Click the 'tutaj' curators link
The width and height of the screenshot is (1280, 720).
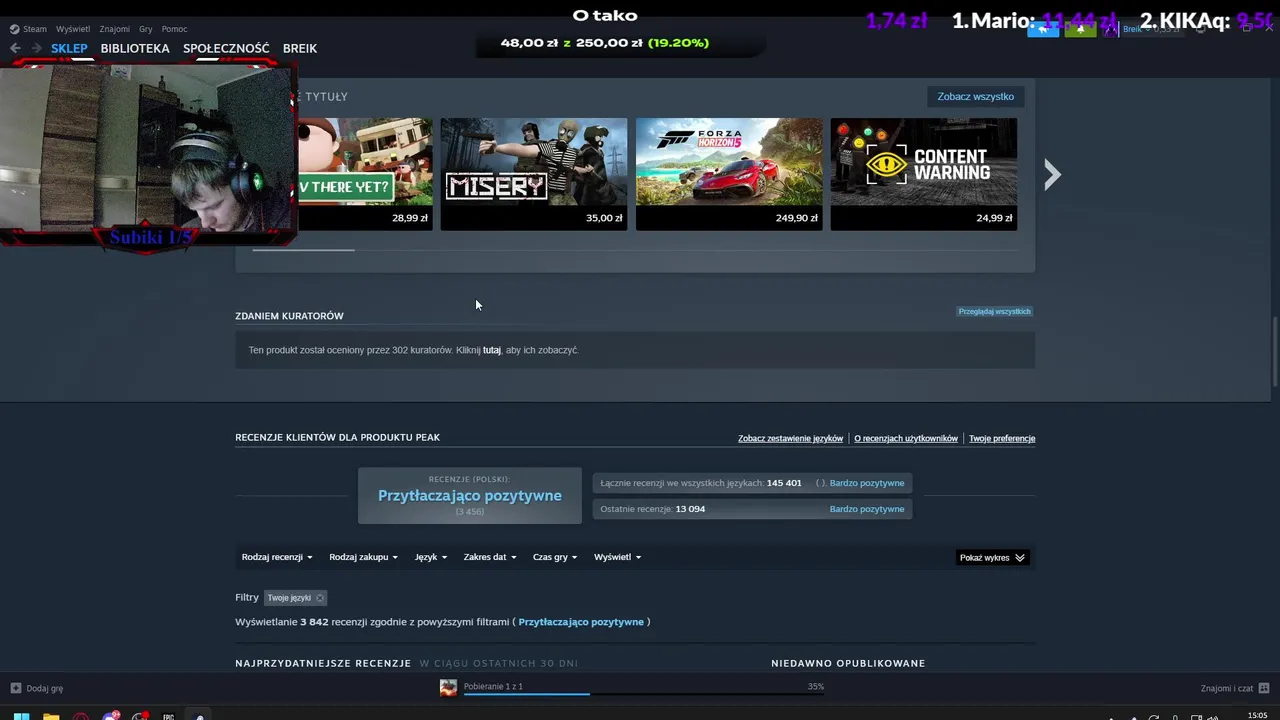492,350
